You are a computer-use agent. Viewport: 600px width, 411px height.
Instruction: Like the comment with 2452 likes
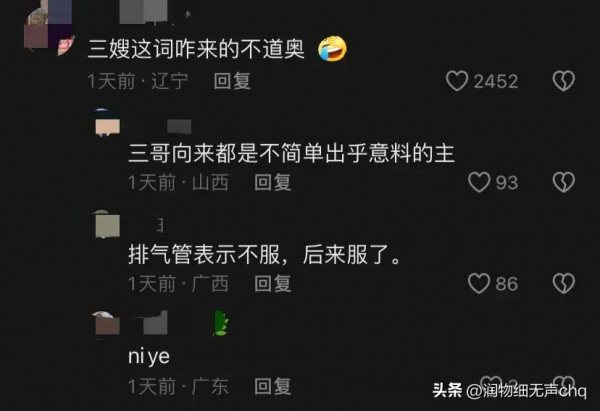pos(457,81)
